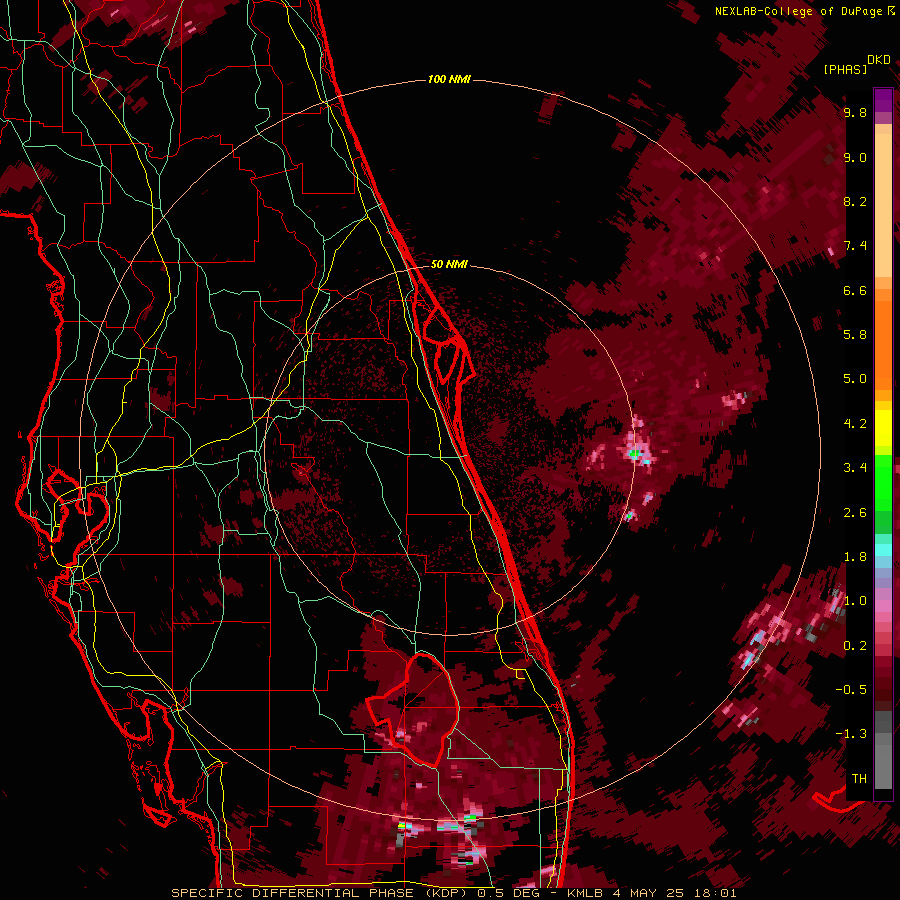Click the 5.0 value on the color scale
900x900 pixels.
click(855, 379)
